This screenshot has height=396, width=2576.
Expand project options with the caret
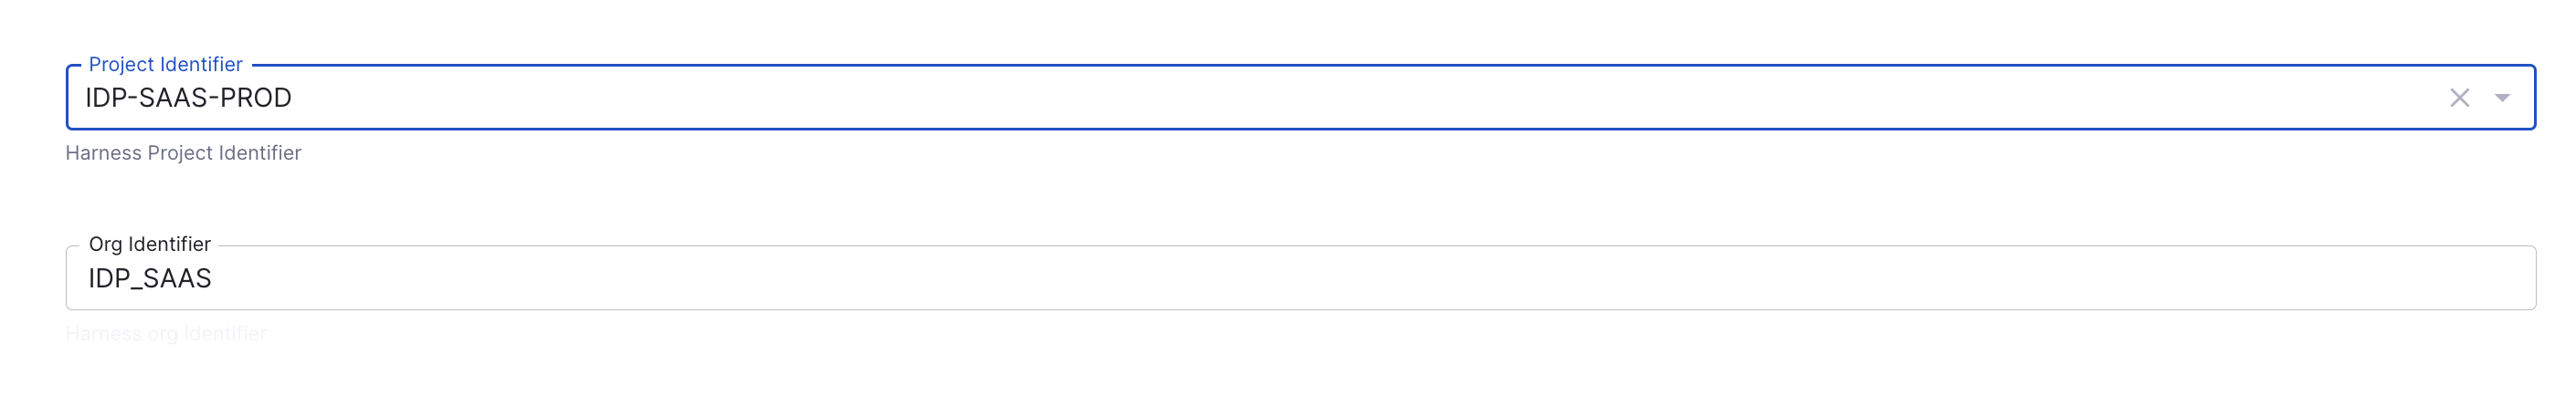[2502, 98]
